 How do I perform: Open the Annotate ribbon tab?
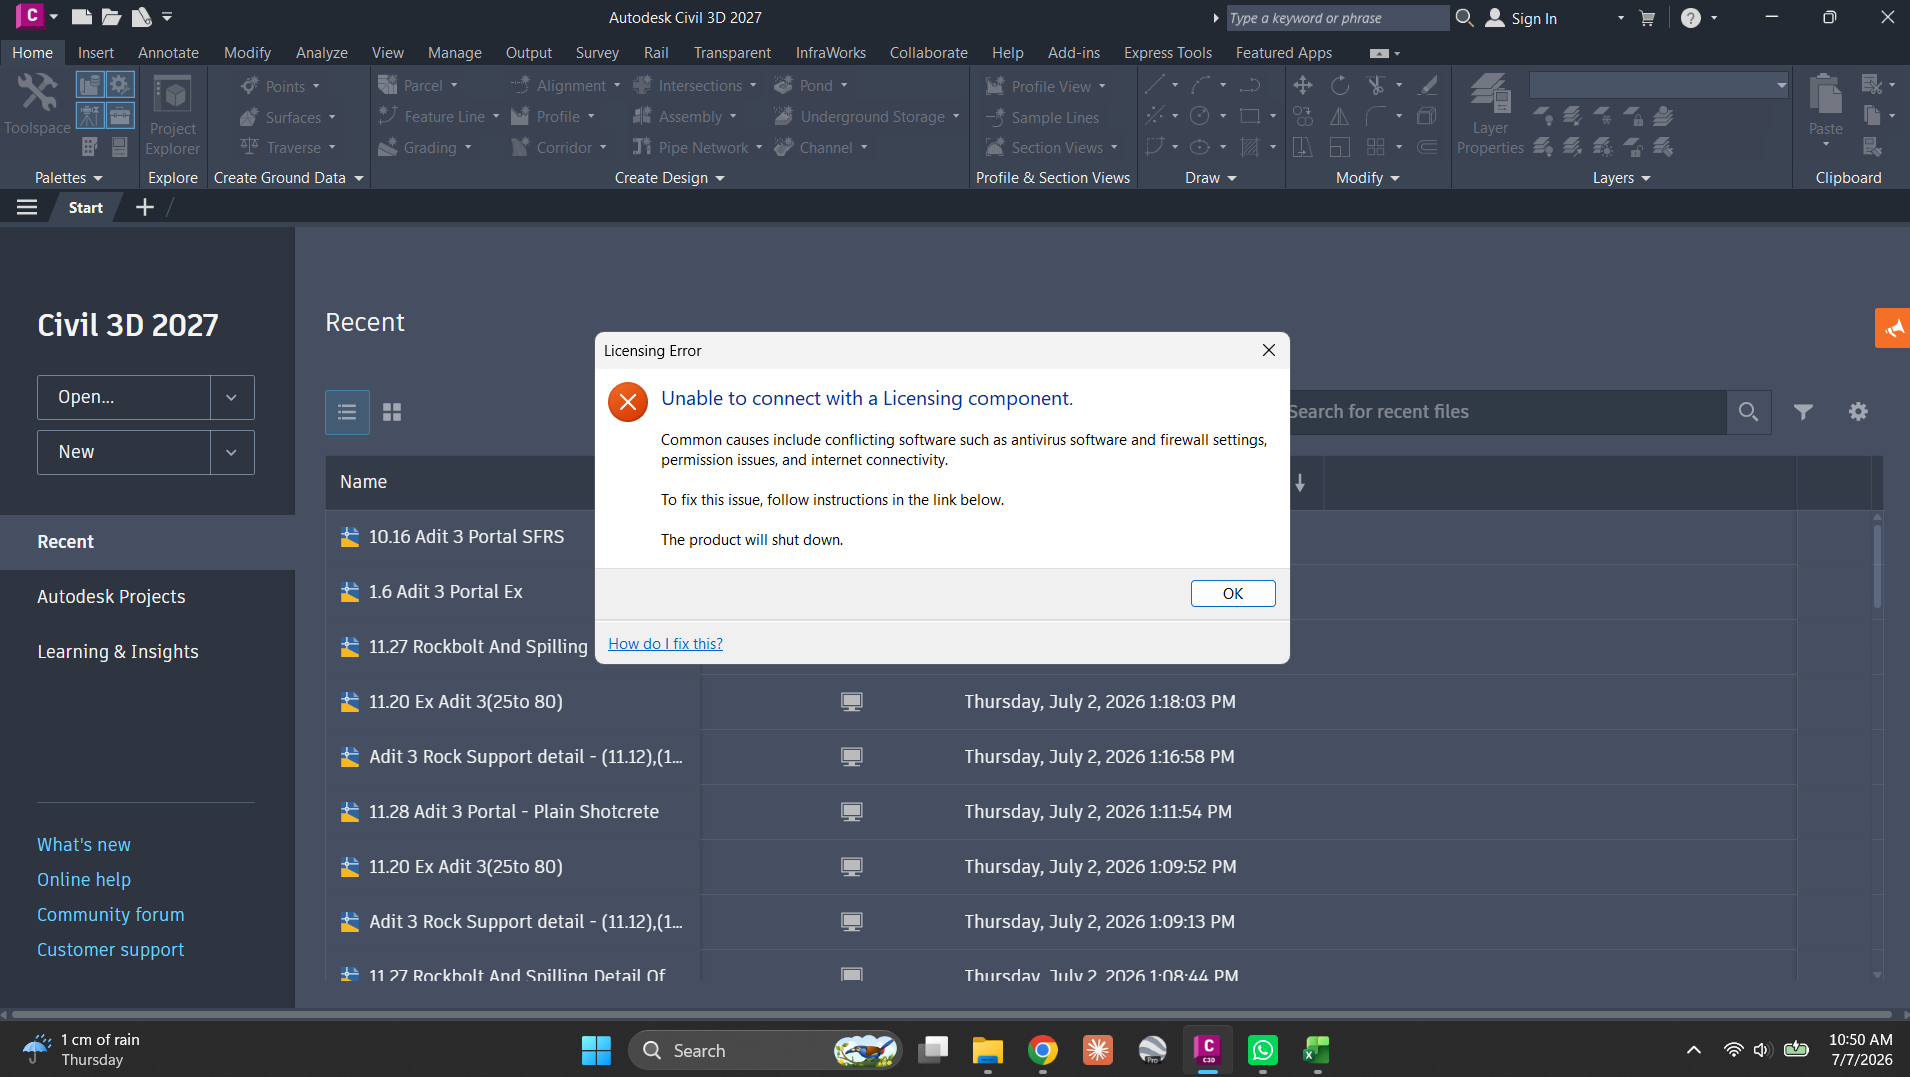(x=168, y=53)
